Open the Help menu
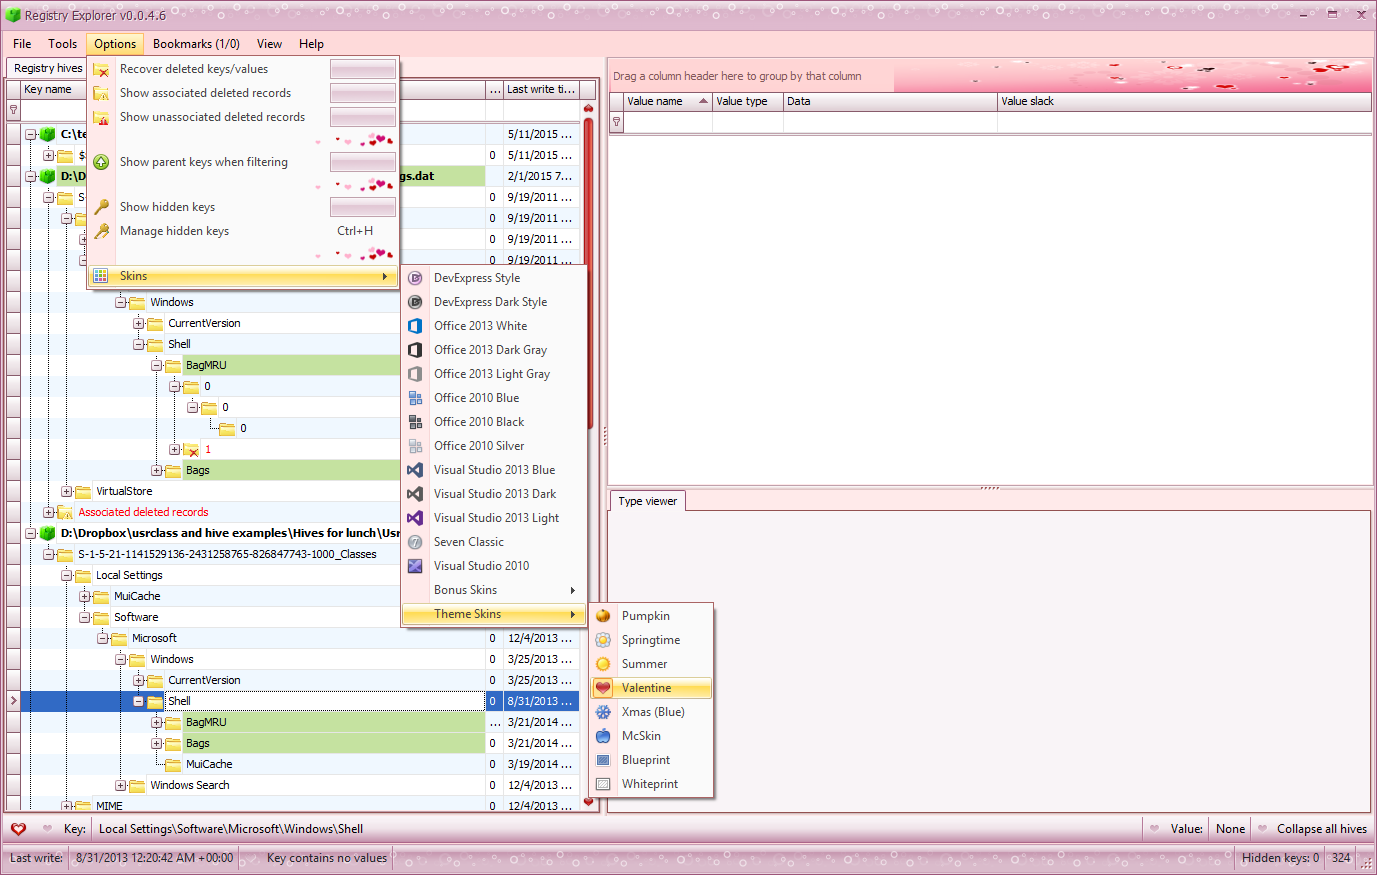This screenshot has height=875, width=1377. pos(311,44)
